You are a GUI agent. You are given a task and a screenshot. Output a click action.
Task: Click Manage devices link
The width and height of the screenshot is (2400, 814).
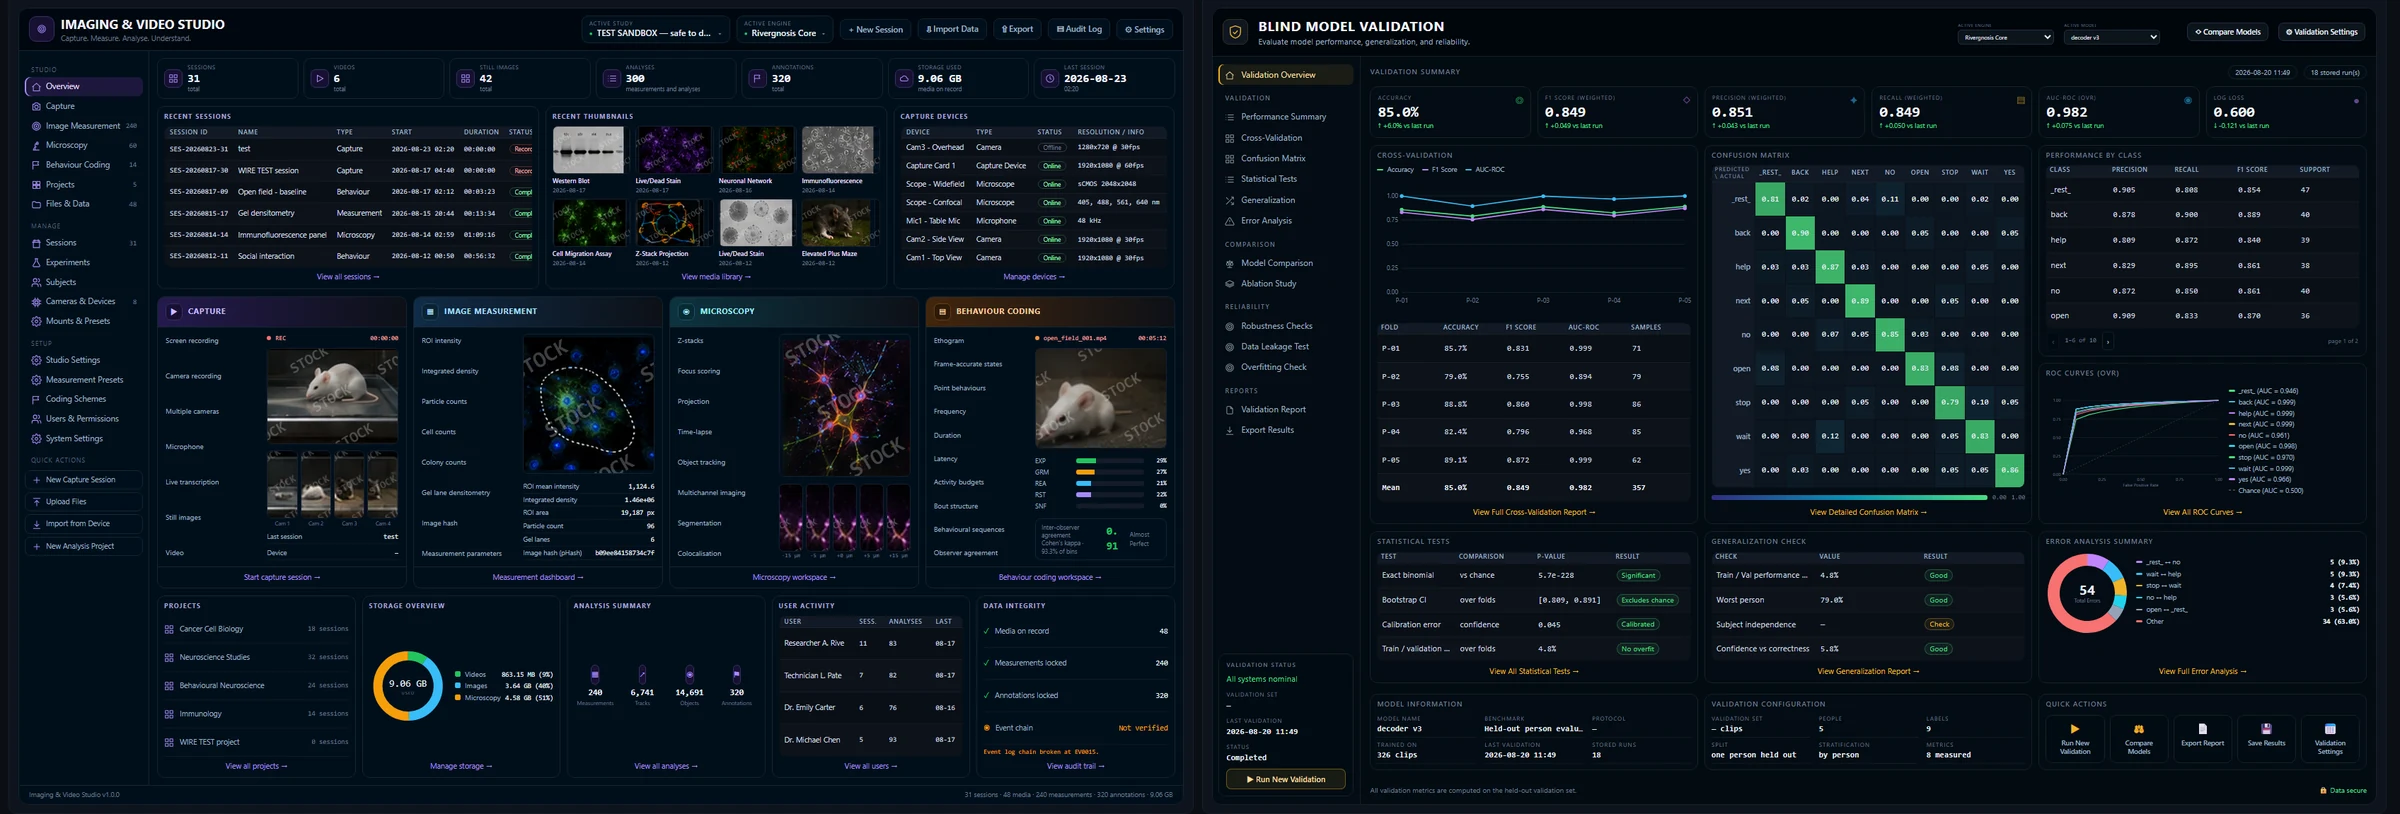(1034, 277)
